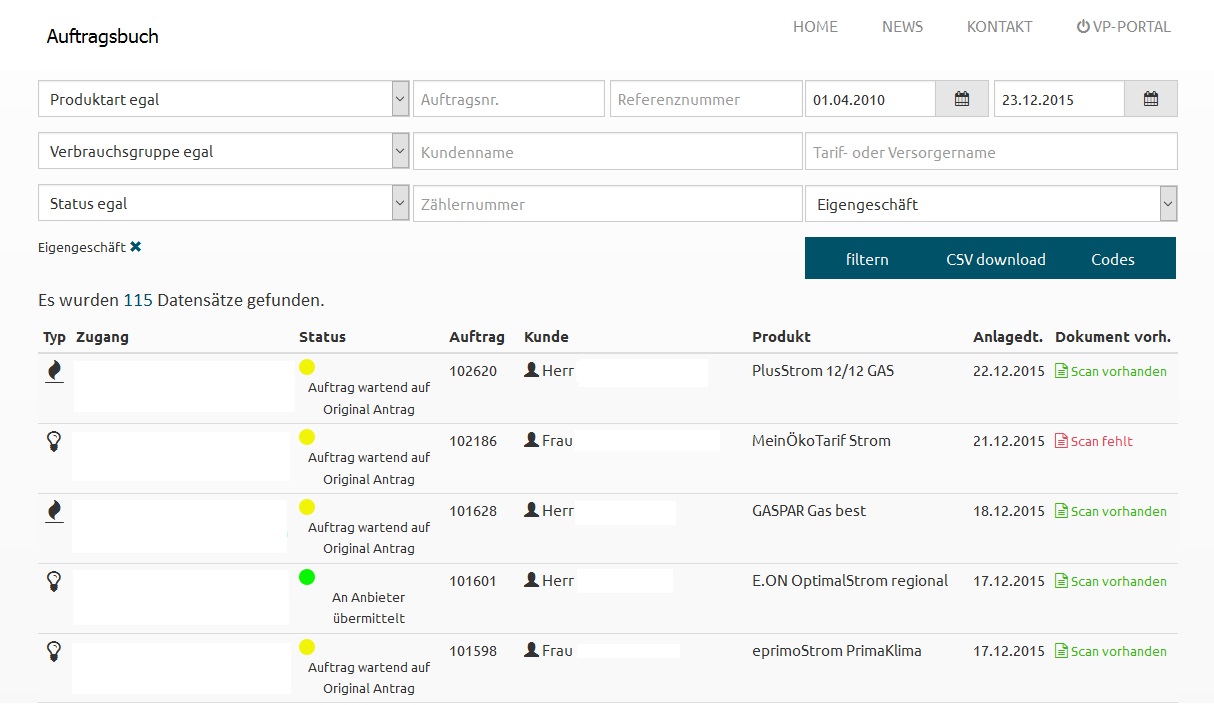Image resolution: width=1214 pixels, height=705 pixels.
Task: Click the gas flame icon for order 101628
Action: 54,511
